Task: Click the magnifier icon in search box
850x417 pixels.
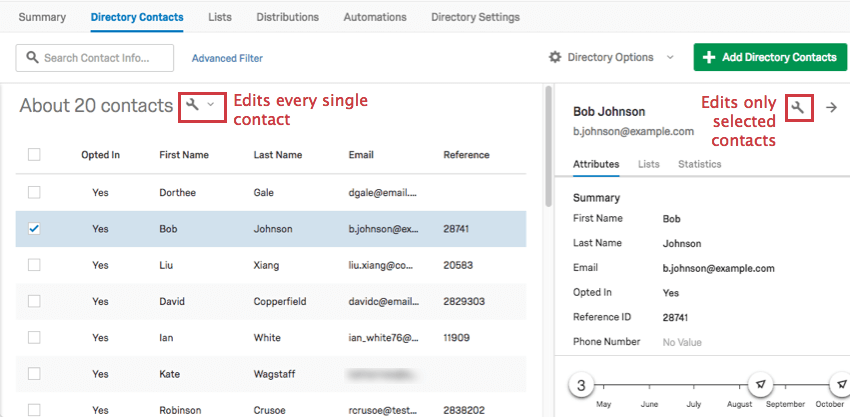Action: (33, 57)
